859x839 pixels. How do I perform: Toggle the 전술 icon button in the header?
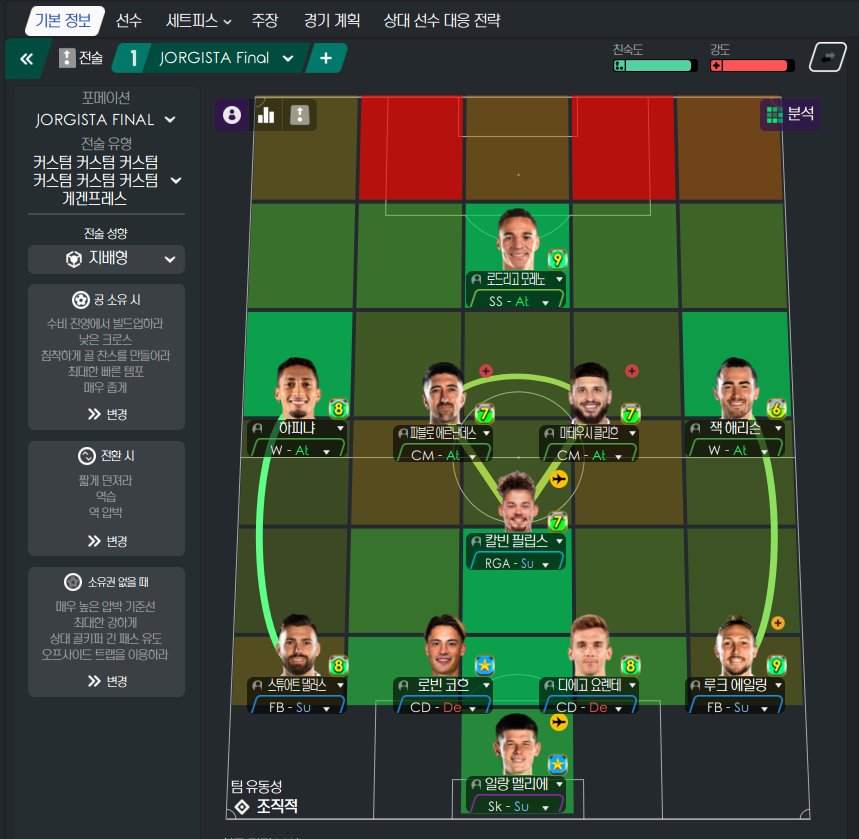(x=67, y=58)
